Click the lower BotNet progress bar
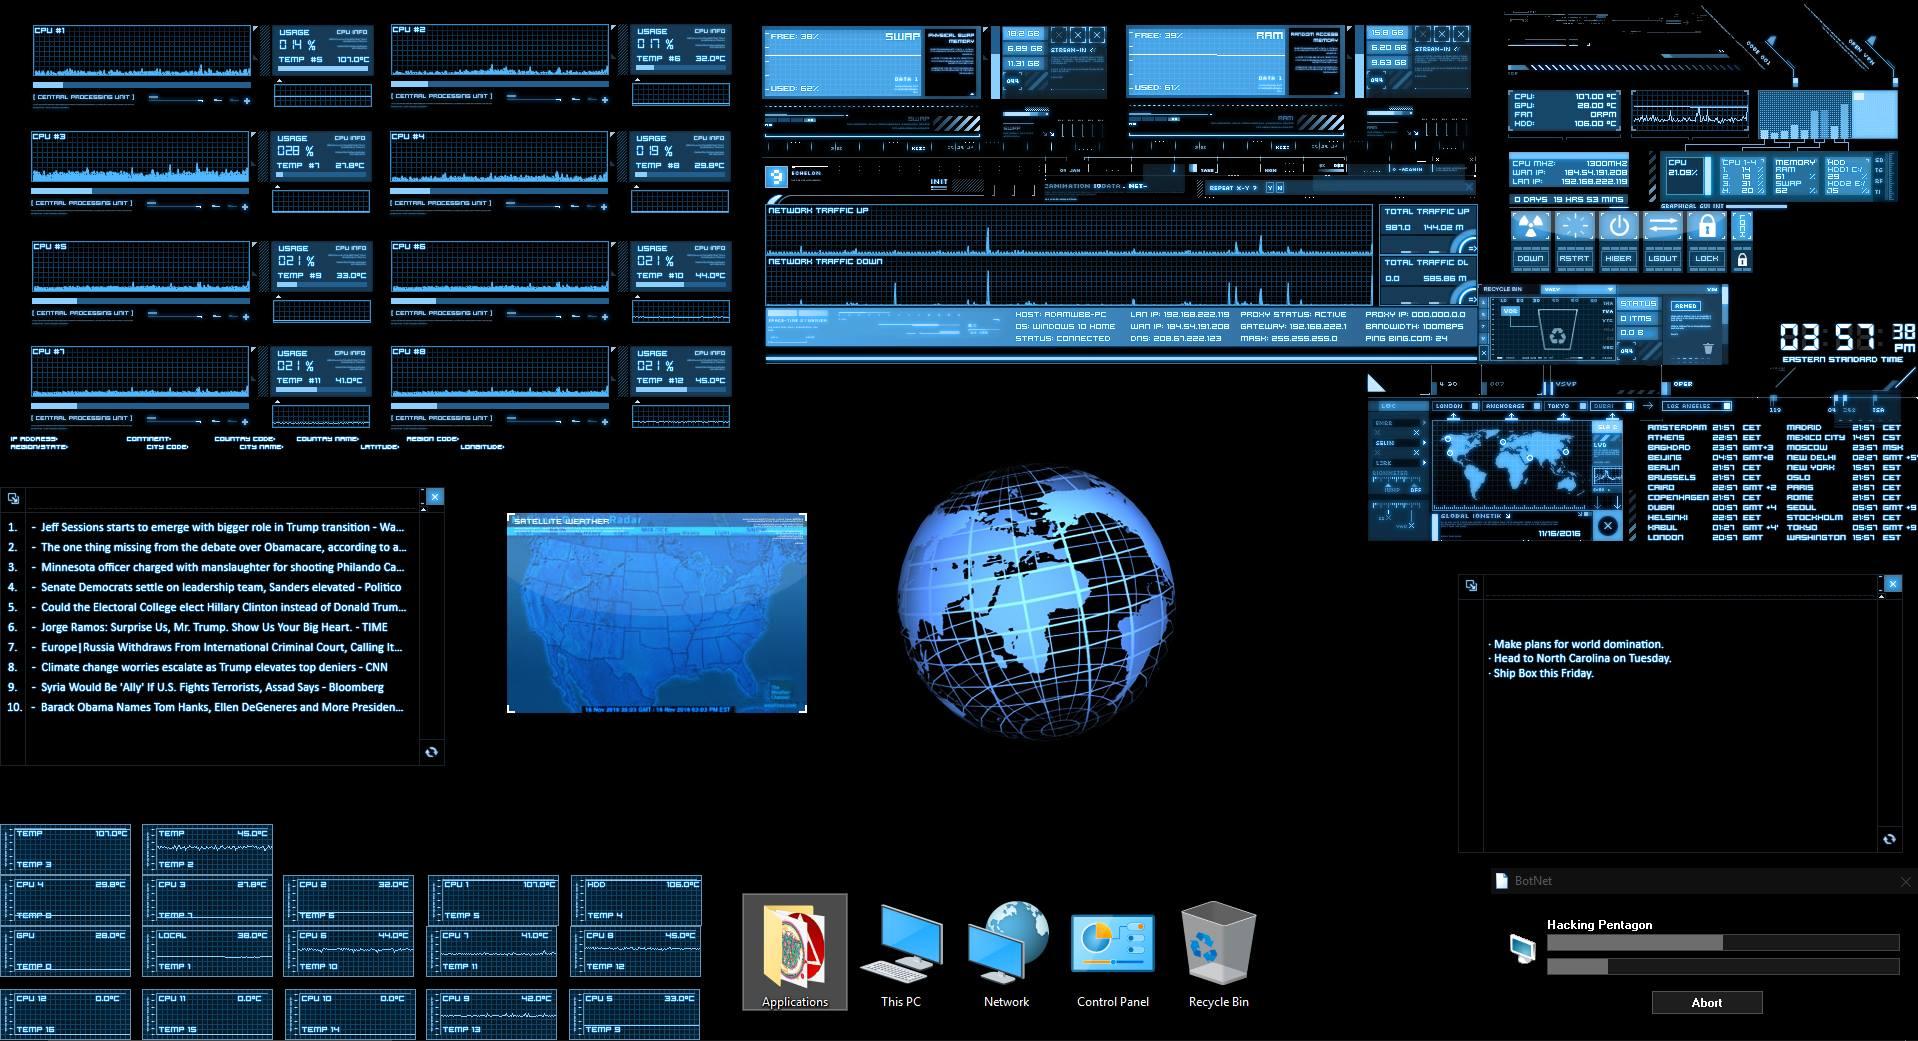The image size is (1918, 1041). click(x=1723, y=966)
